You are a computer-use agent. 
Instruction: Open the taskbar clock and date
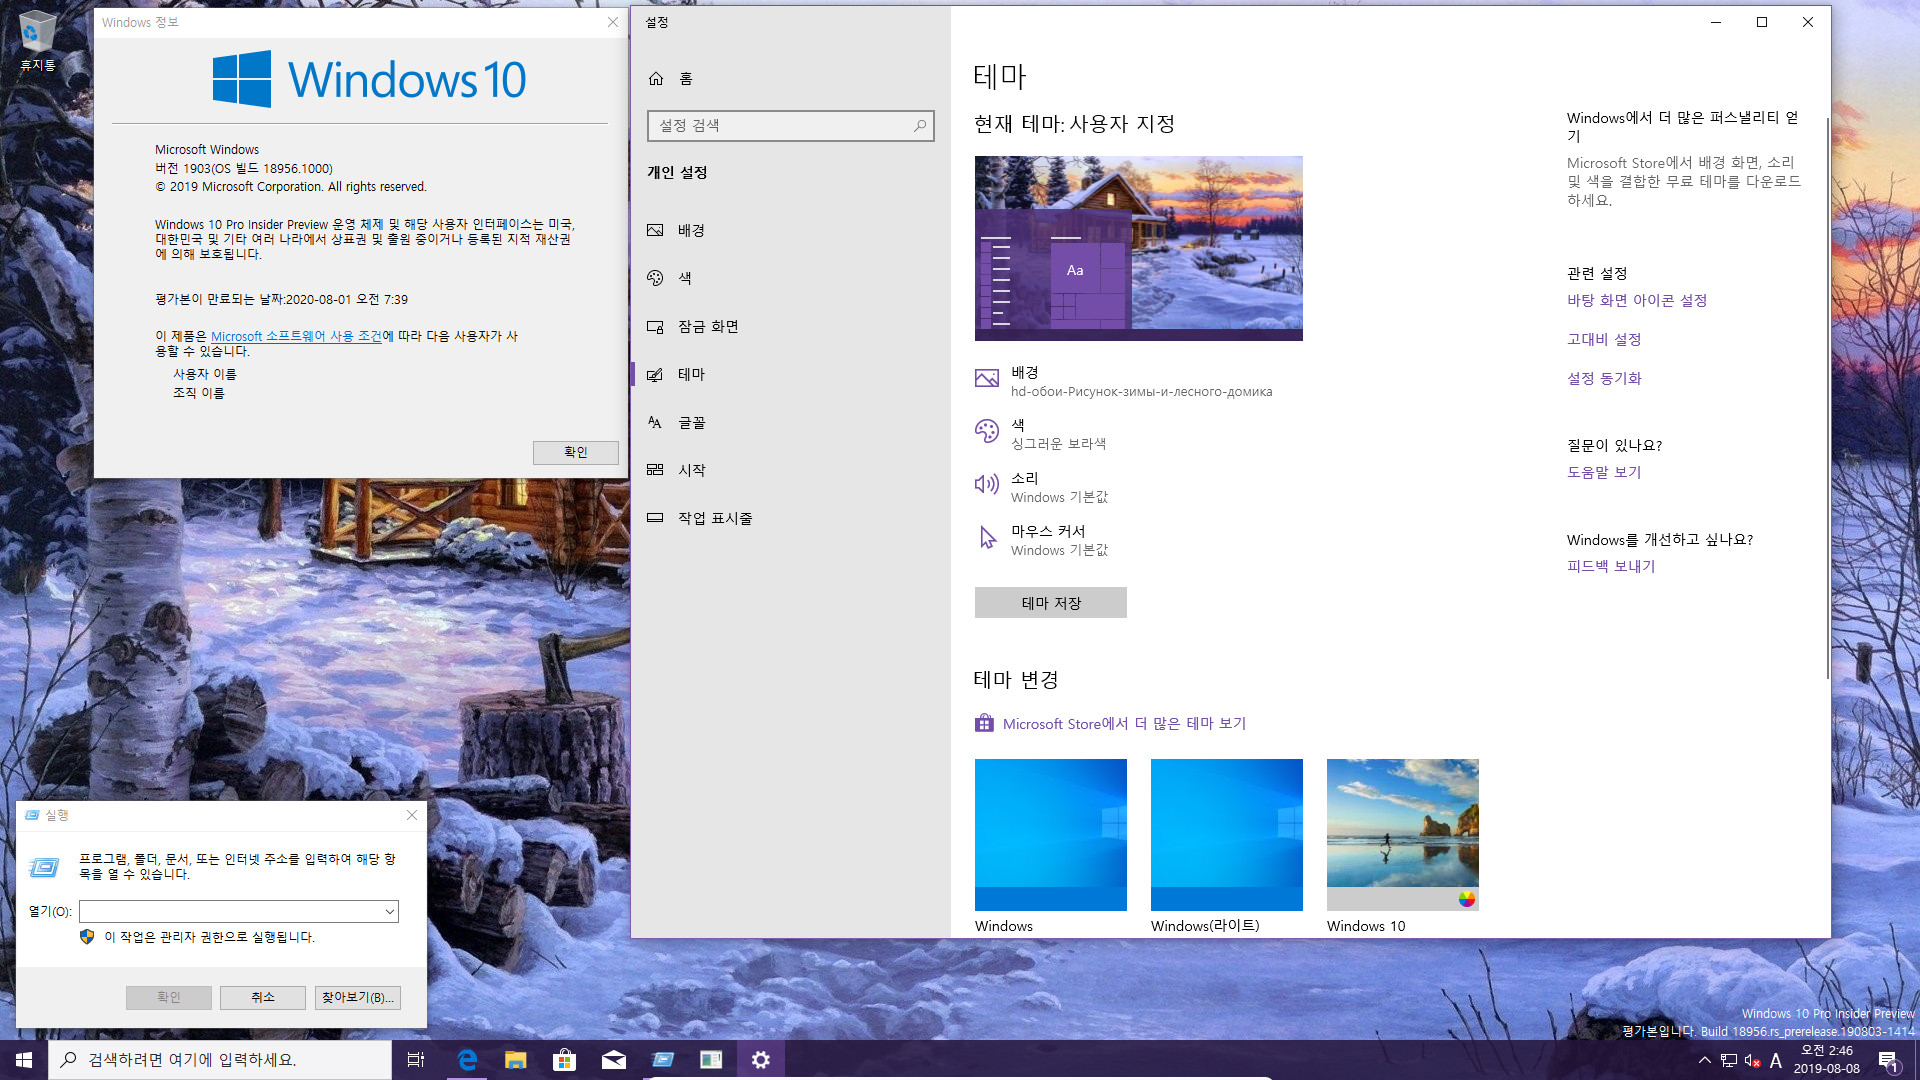1827,1060
